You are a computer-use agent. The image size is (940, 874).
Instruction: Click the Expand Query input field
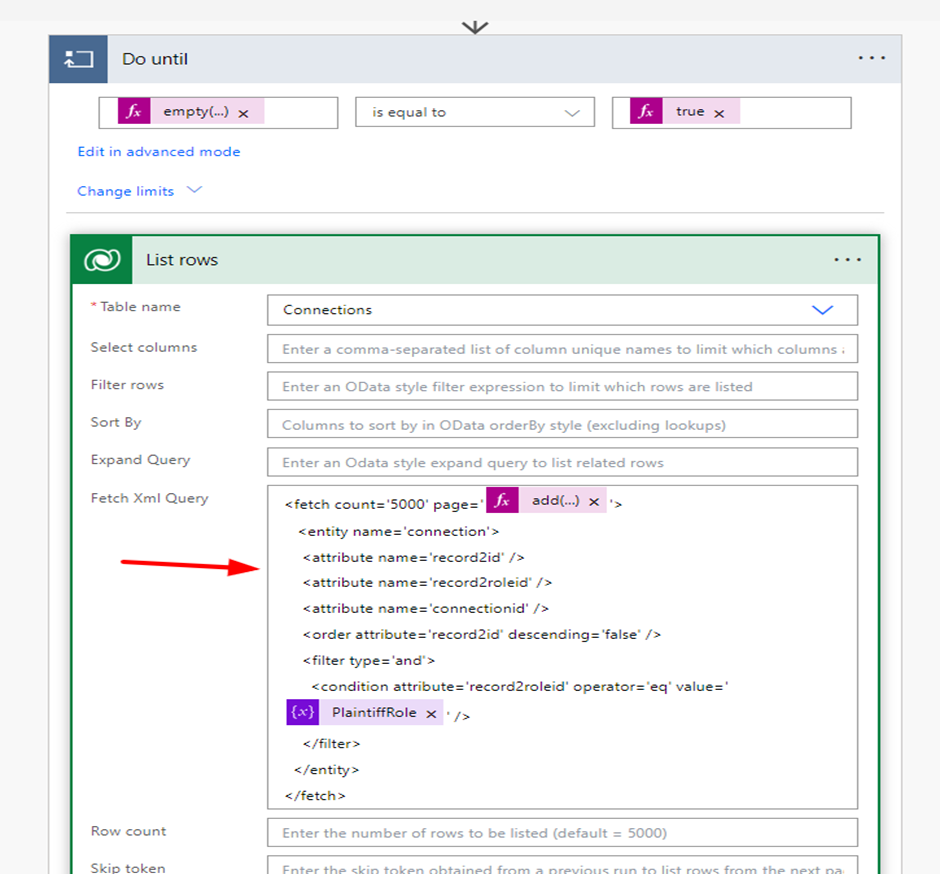coord(562,462)
